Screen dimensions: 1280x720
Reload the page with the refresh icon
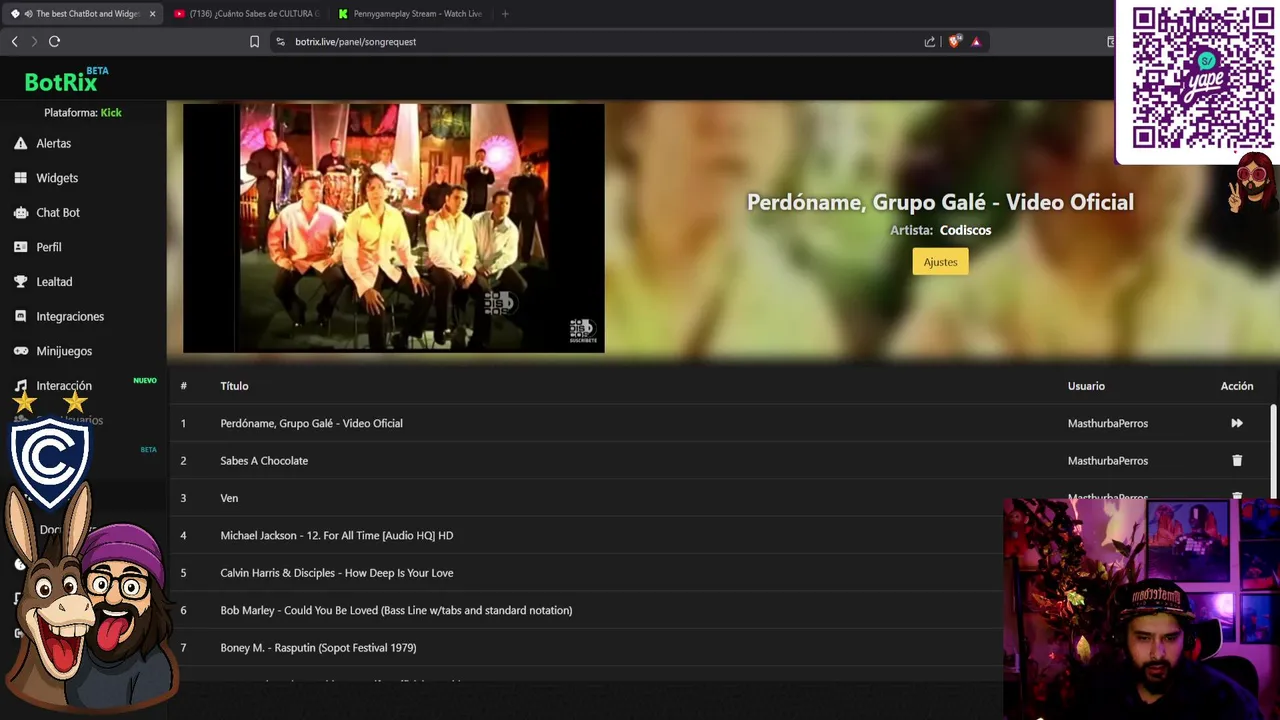point(54,41)
